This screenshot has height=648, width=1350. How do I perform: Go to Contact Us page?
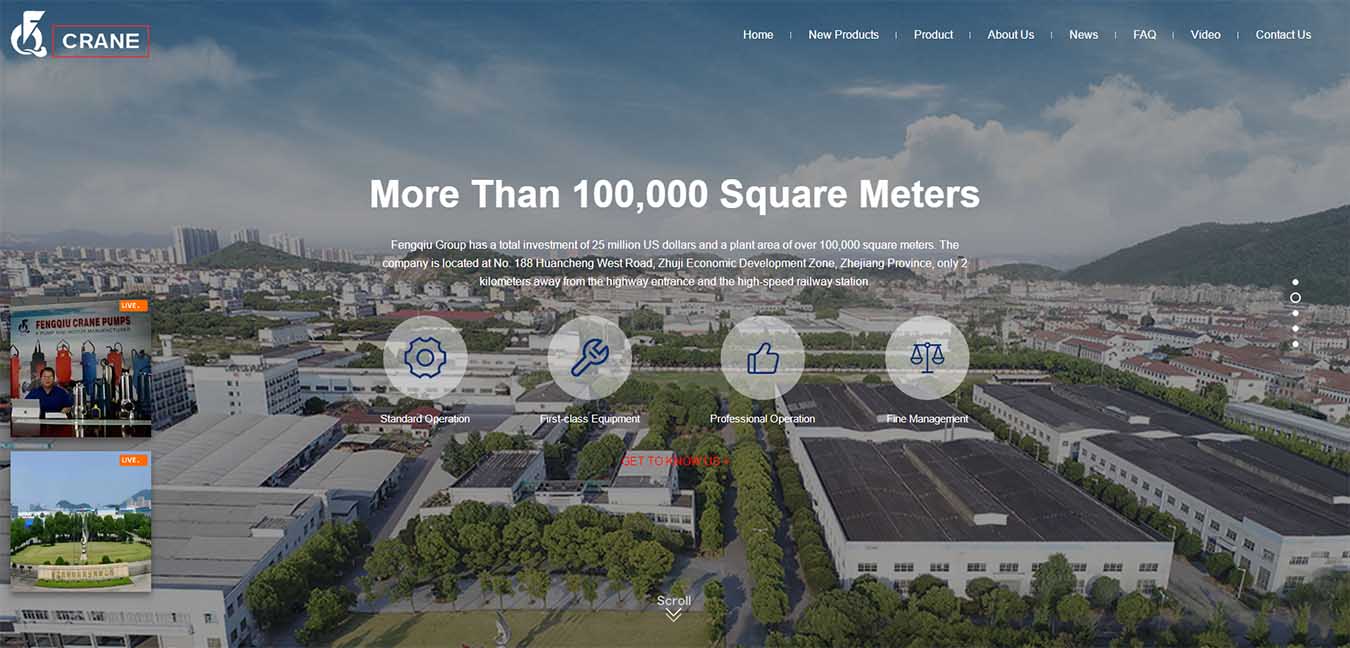point(1283,35)
